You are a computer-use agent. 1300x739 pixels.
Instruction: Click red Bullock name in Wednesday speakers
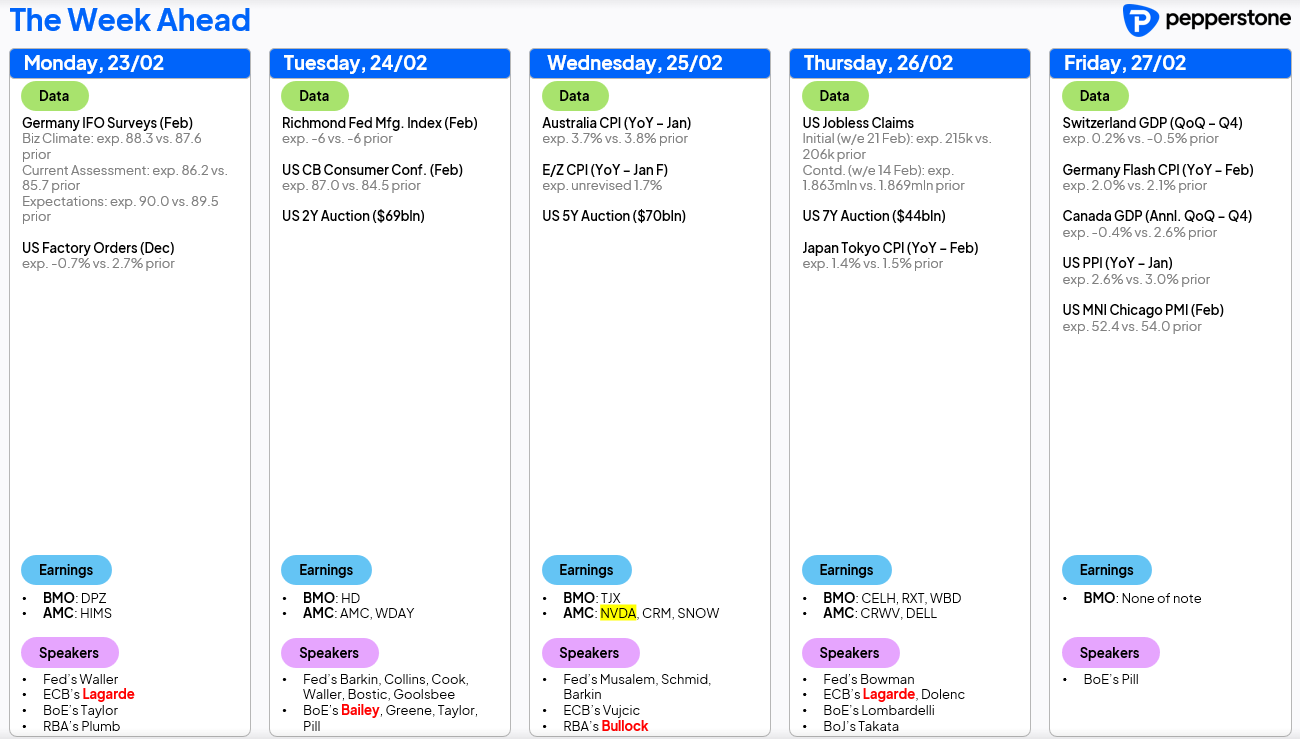point(625,726)
